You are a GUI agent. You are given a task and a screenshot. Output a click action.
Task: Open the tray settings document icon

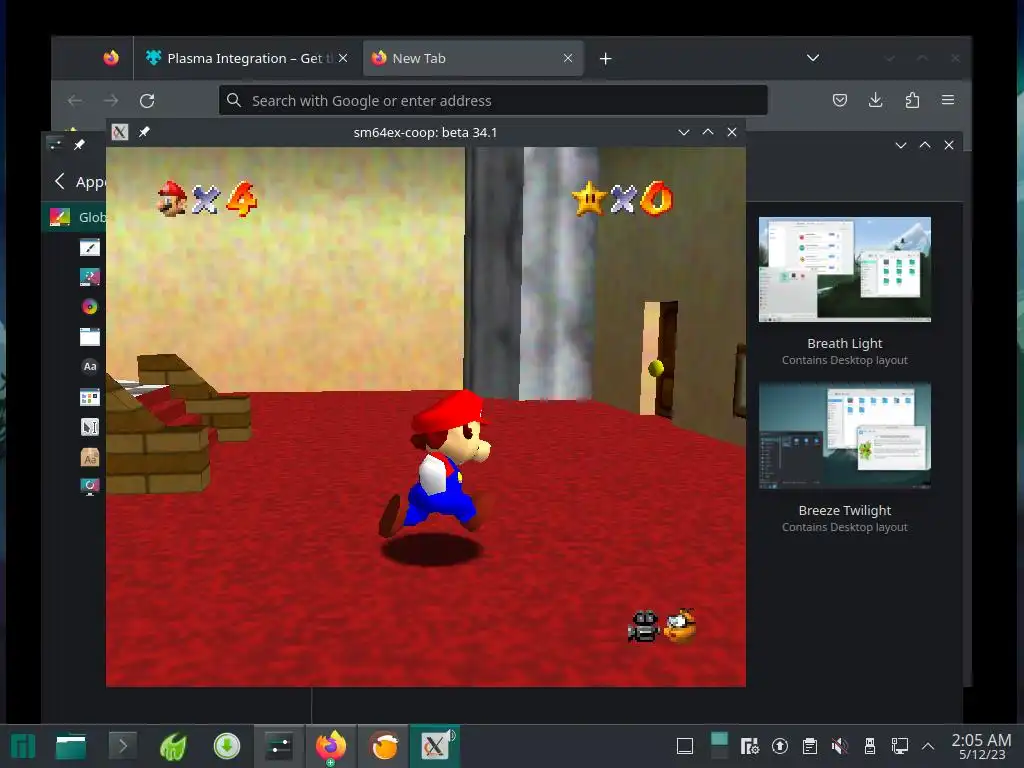tap(749, 746)
